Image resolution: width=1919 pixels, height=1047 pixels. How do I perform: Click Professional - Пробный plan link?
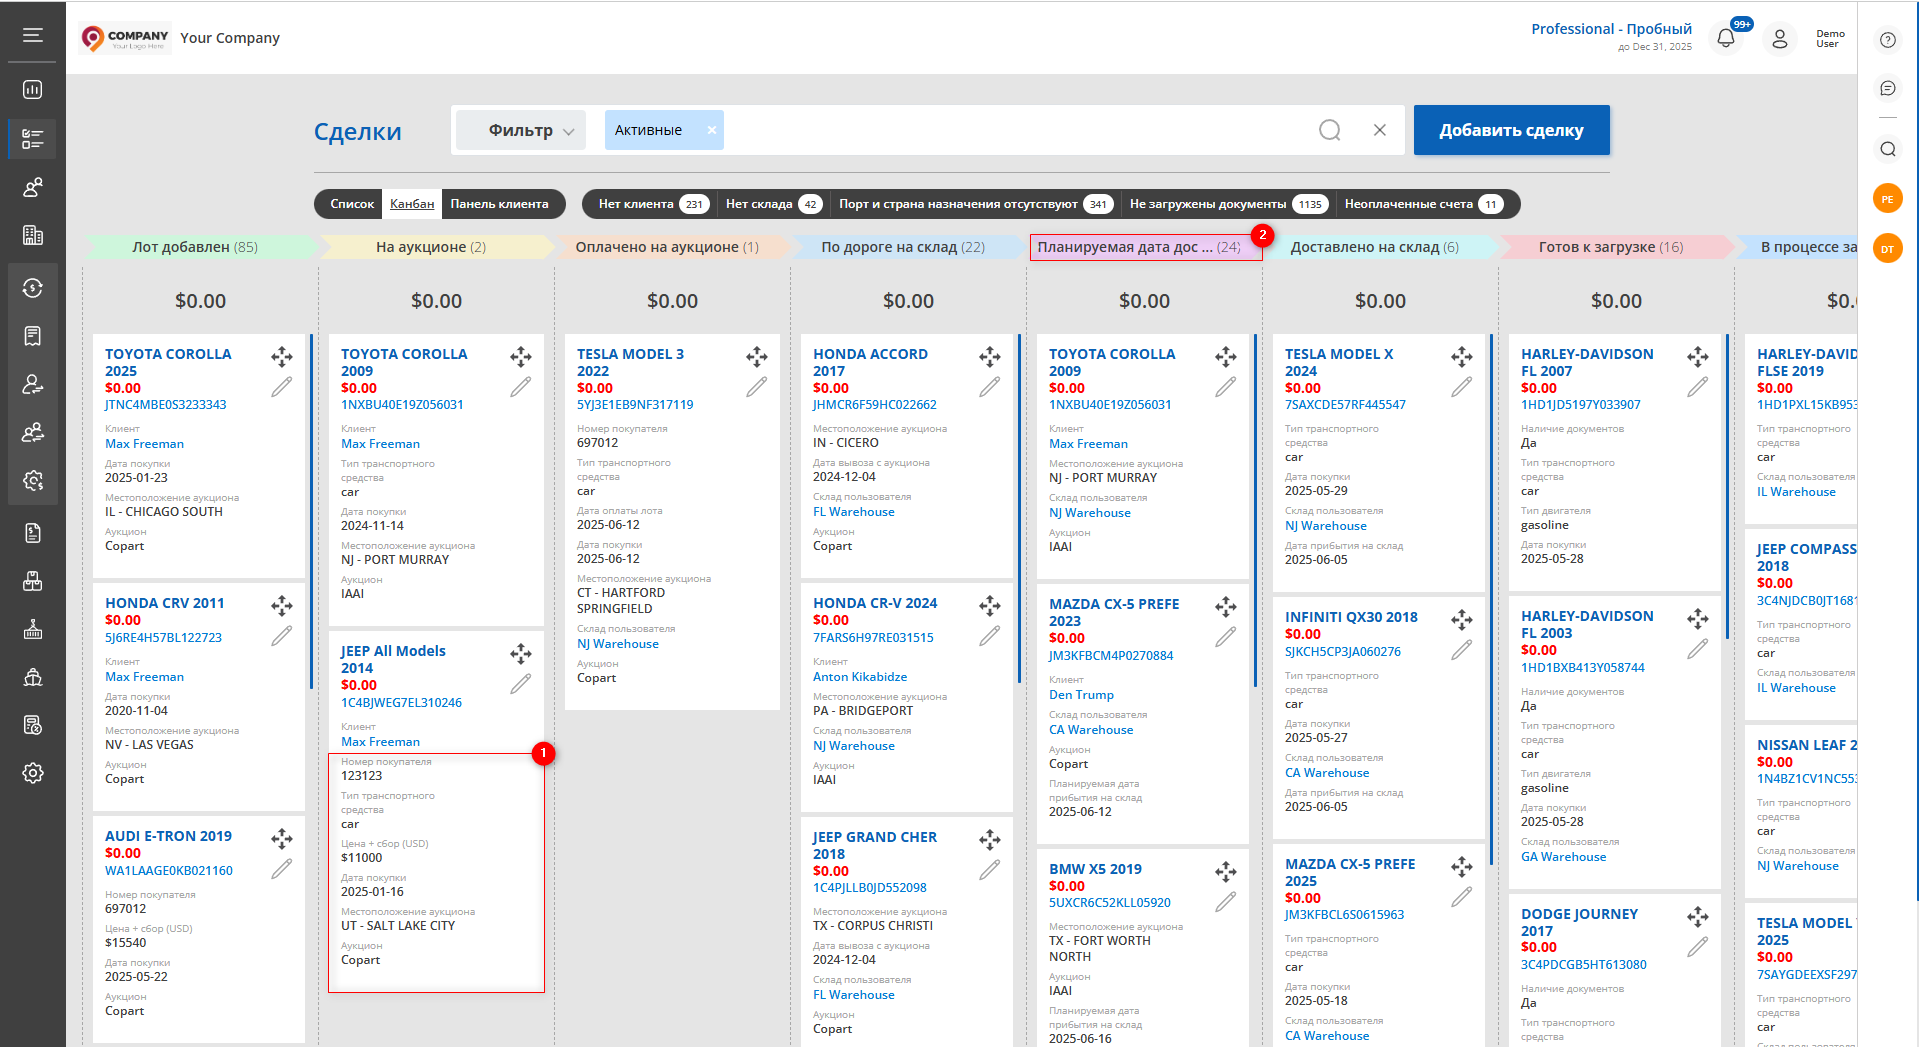pos(1612,29)
